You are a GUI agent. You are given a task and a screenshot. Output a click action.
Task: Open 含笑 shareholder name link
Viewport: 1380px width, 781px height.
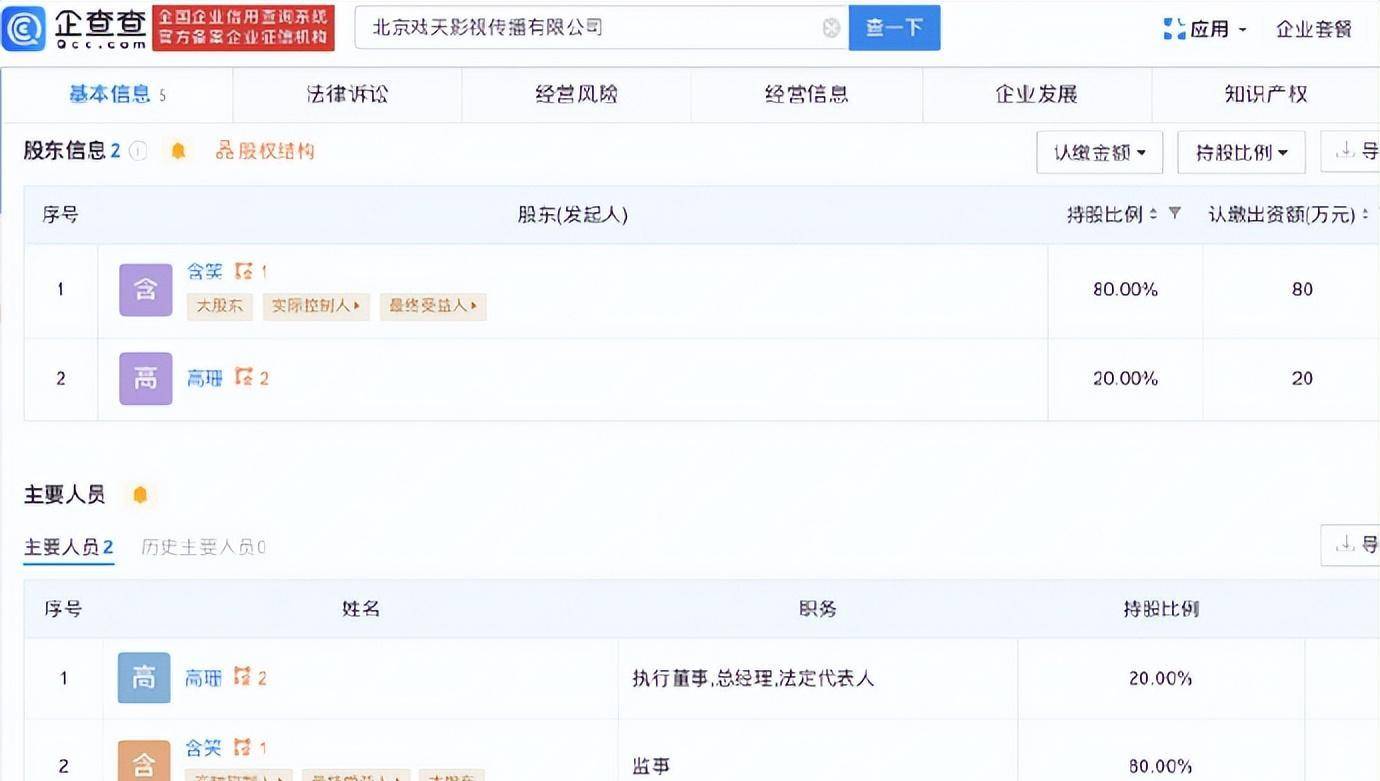point(205,271)
